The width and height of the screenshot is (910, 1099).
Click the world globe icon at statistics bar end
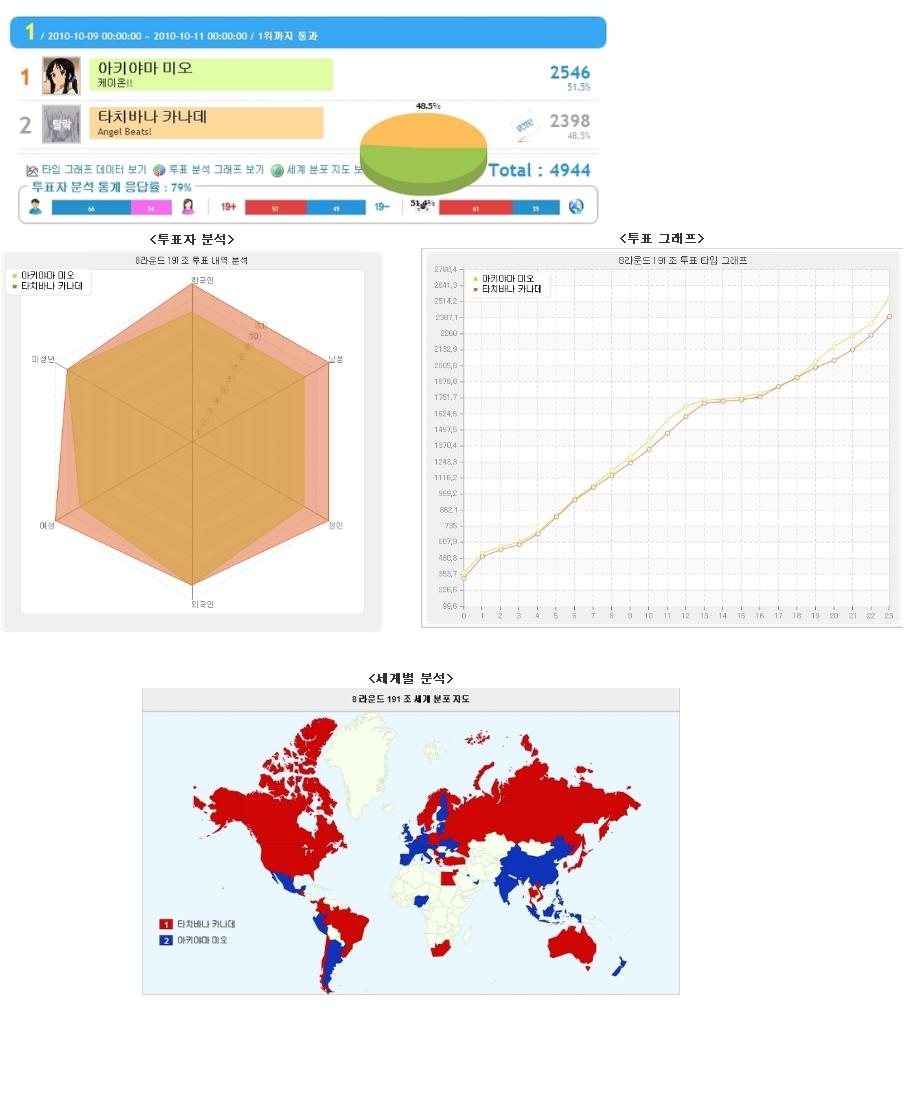pos(576,207)
